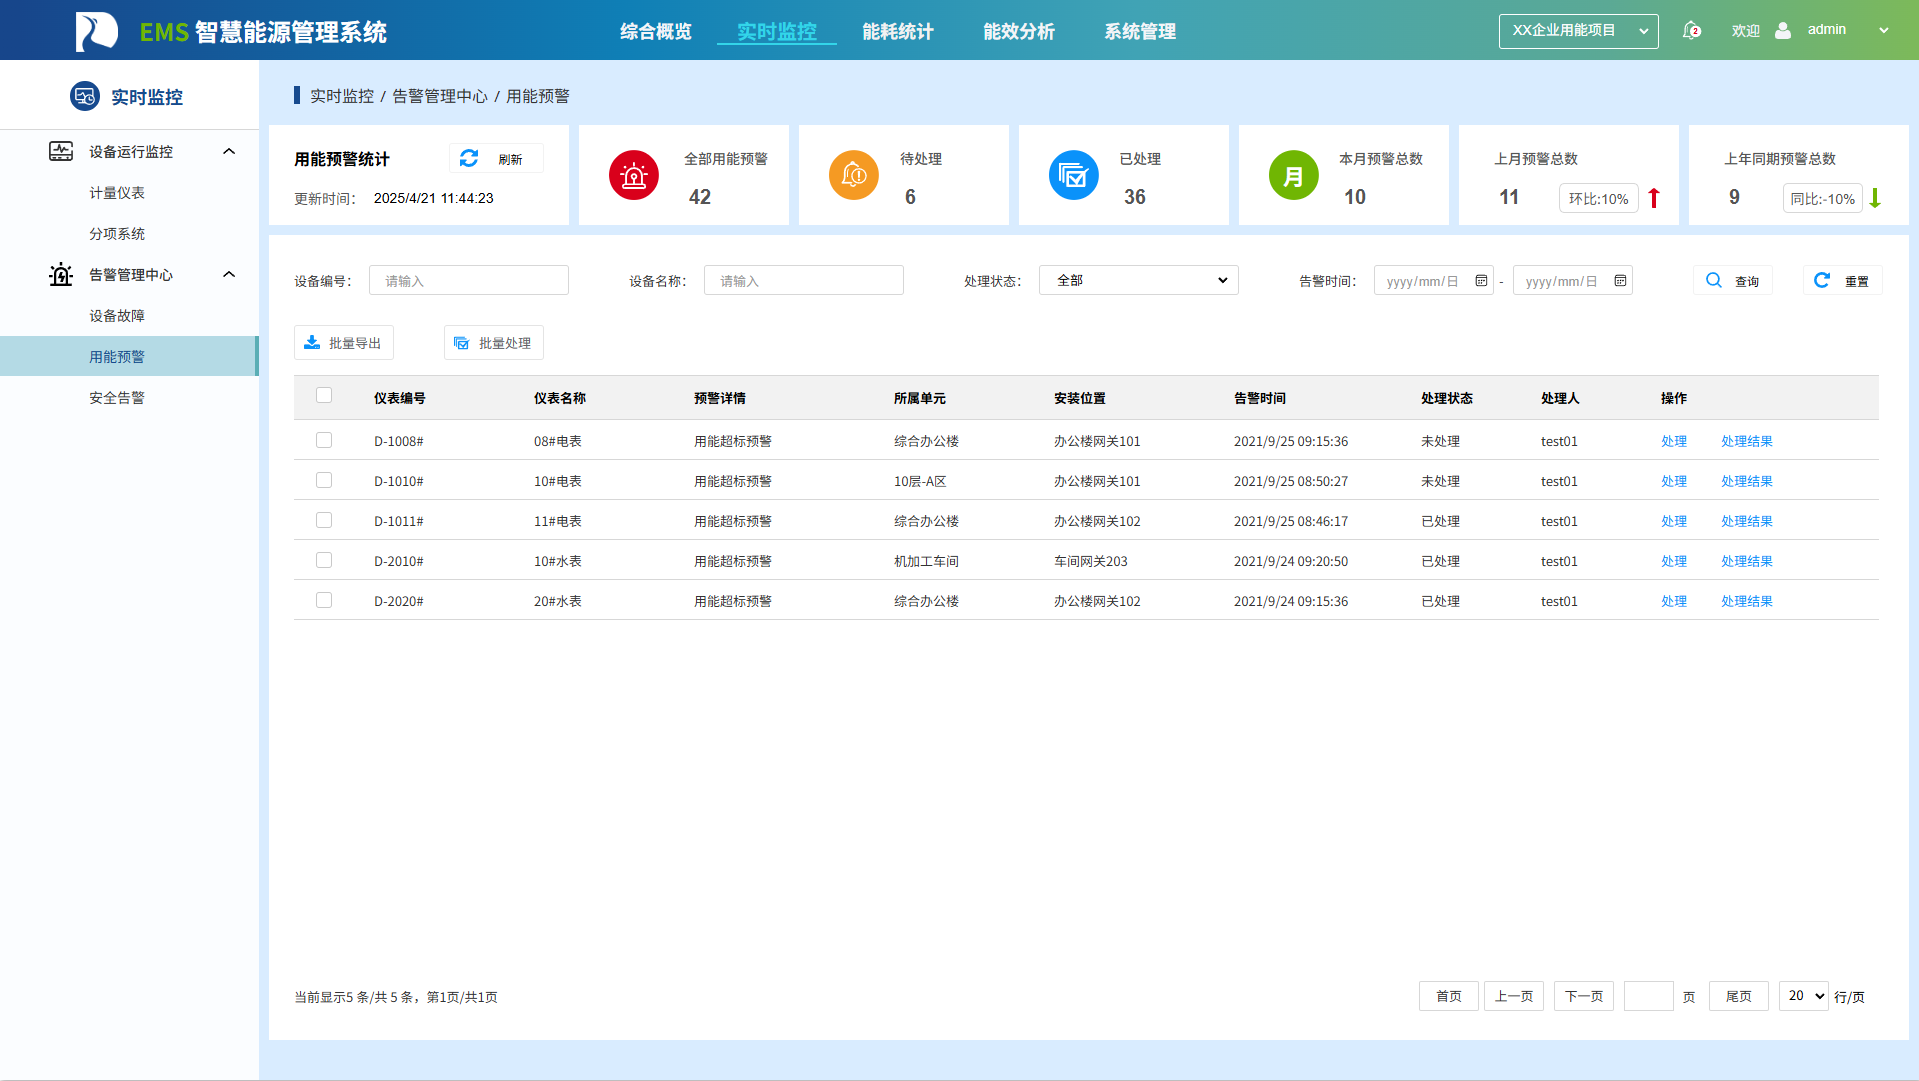Image resolution: width=1919 pixels, height=1081 pixels.
Task: Click the green down arrow near 同比
Action: 1875,198
